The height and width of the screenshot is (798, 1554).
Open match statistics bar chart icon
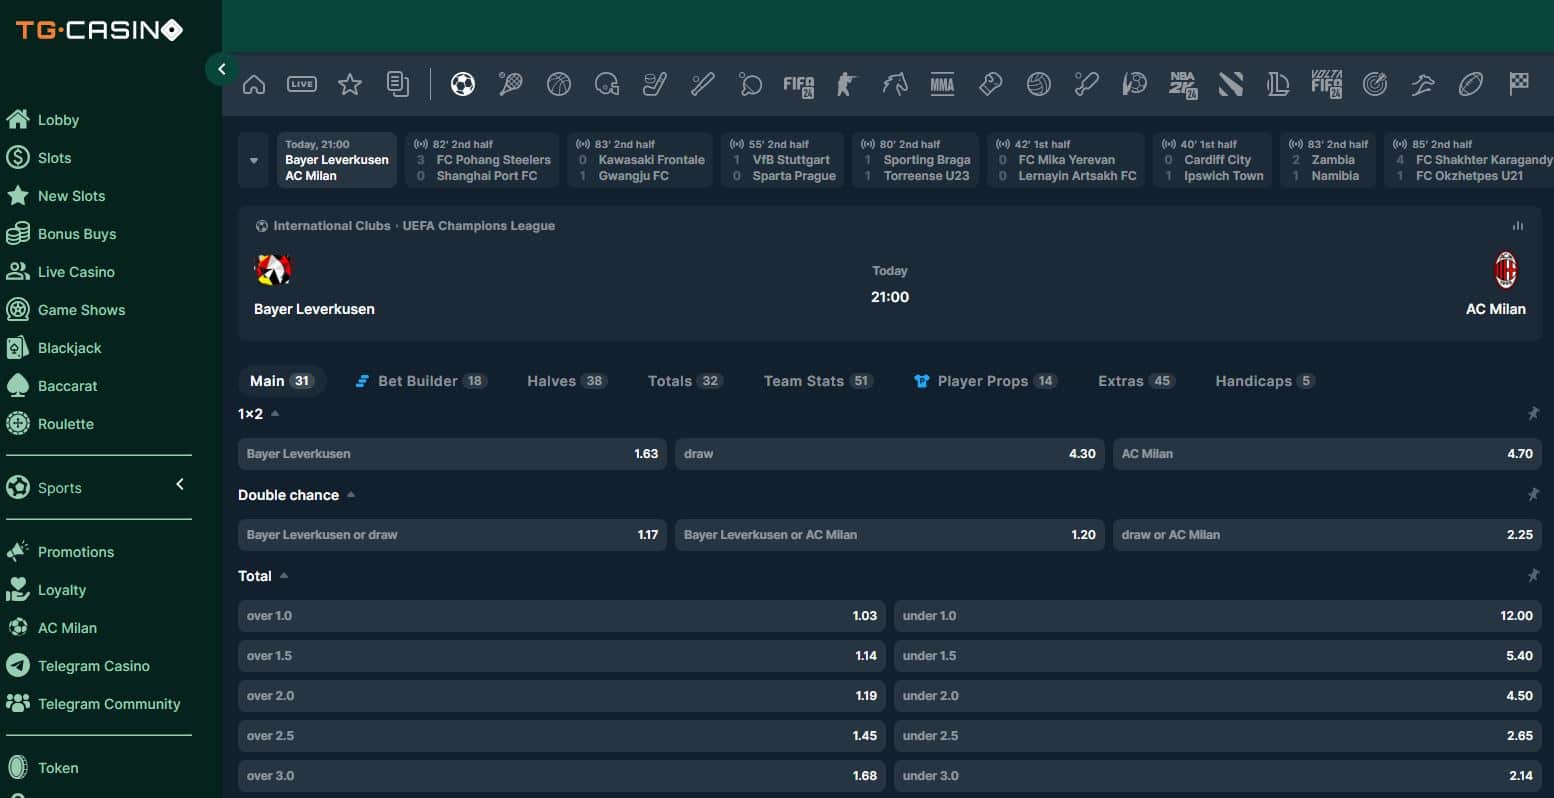(1518, 226)
